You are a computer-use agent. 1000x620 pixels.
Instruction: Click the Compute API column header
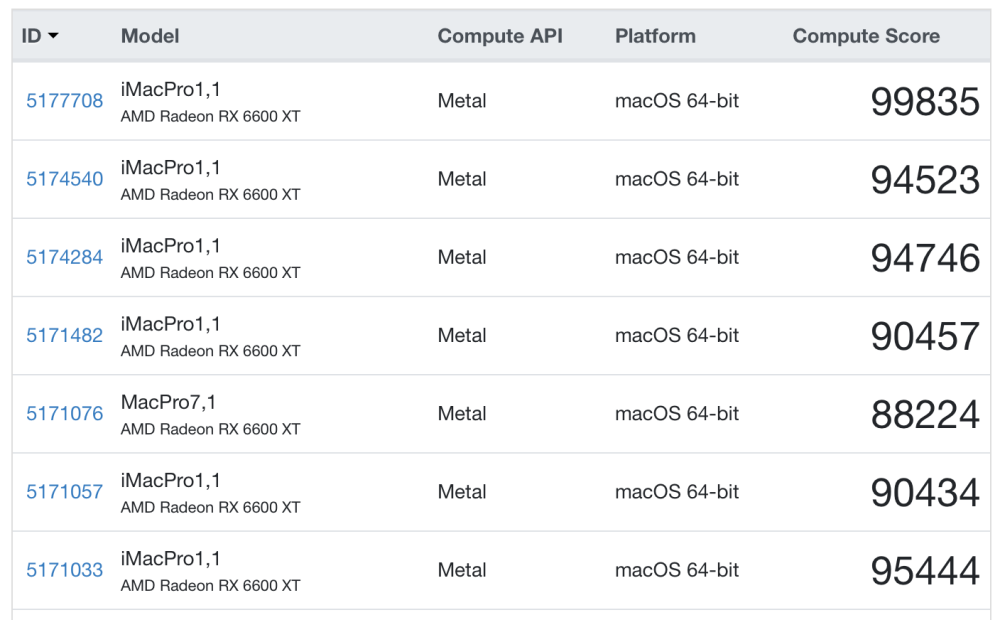(500, 36)
